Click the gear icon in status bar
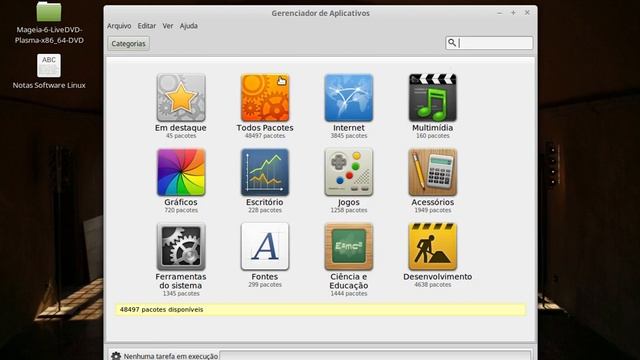The width and height of the screenshot is (640, 360). tap(116, 356)
